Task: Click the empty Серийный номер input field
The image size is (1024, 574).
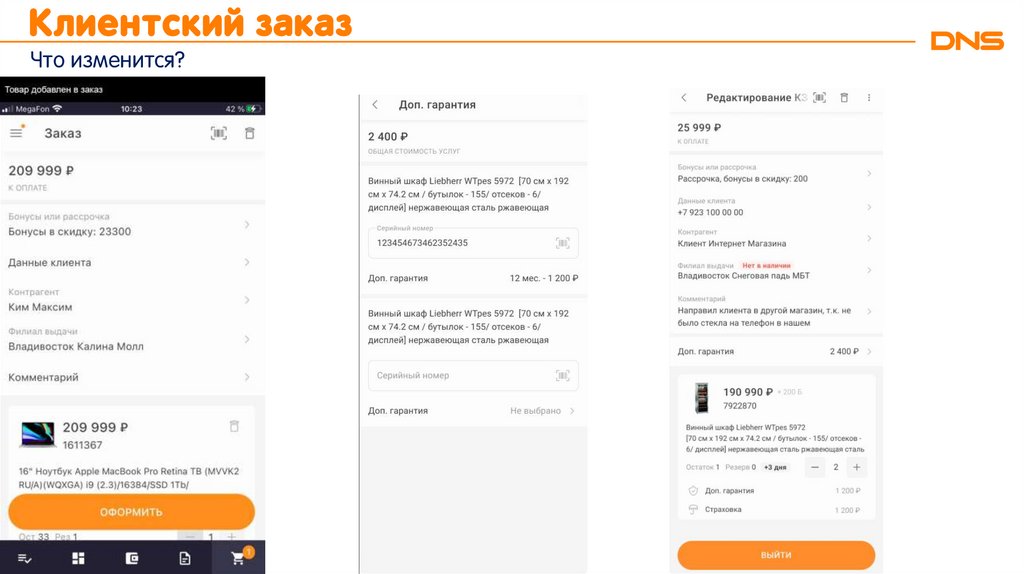Action: tap(460, 375)
